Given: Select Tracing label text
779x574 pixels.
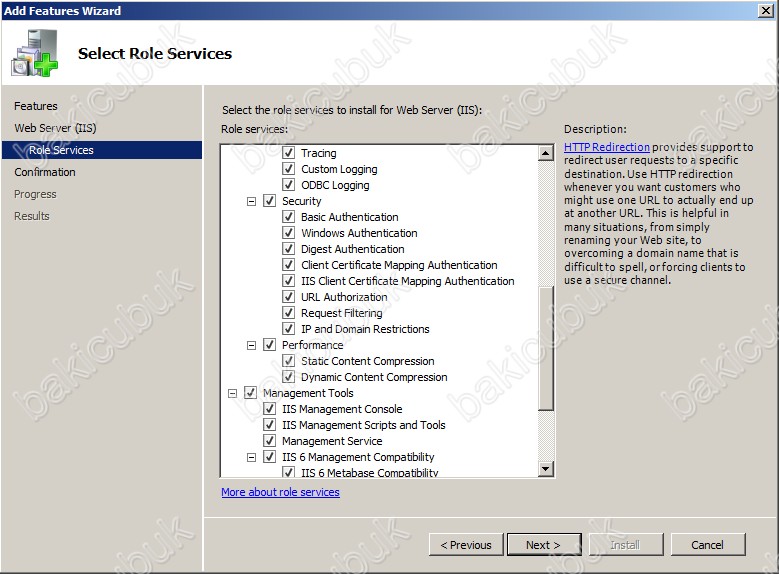Looking at the screenshot, I should [x=318, y=153].
